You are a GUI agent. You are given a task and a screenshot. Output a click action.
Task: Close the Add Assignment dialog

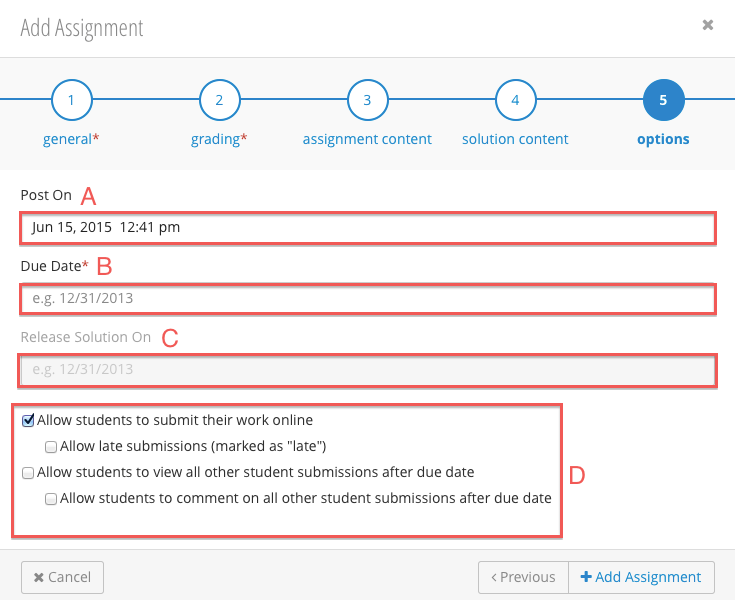click(x=708, y=25)
